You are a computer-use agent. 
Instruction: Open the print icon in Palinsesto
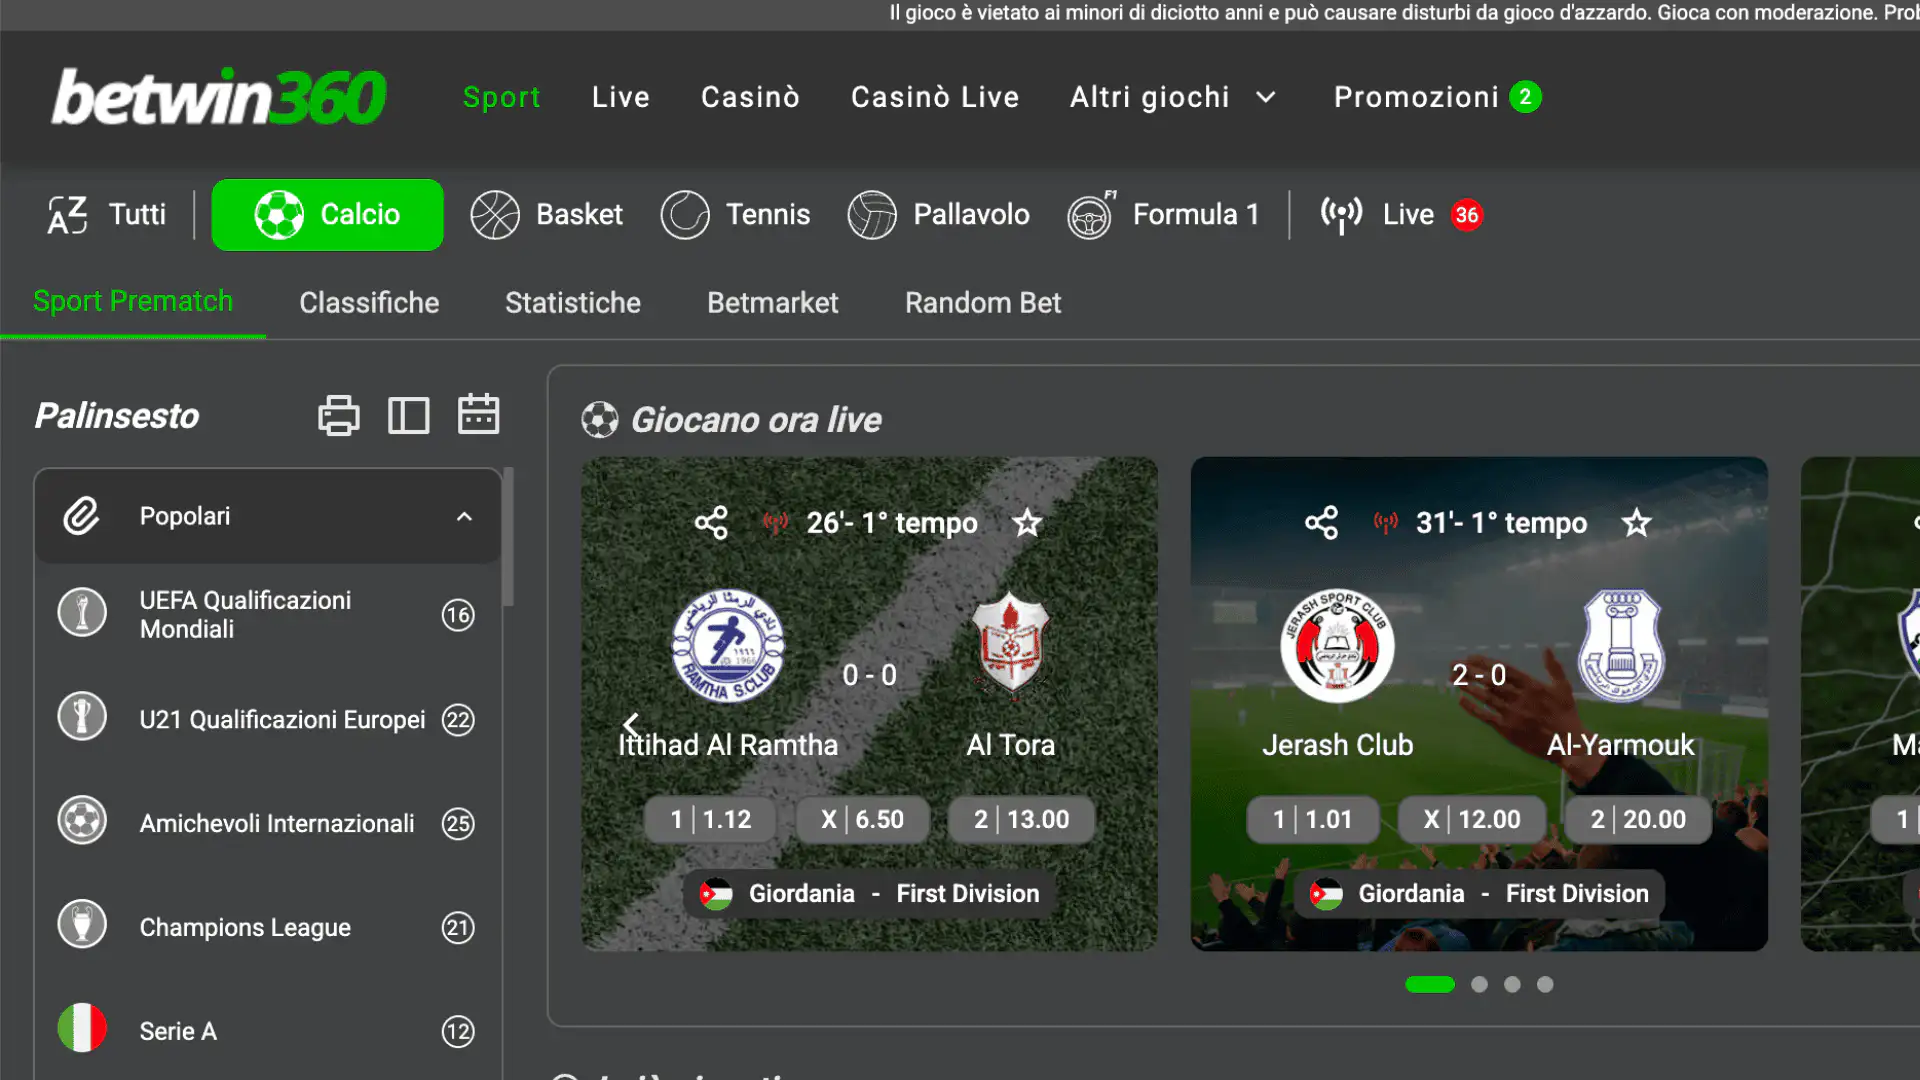[338, 415]
